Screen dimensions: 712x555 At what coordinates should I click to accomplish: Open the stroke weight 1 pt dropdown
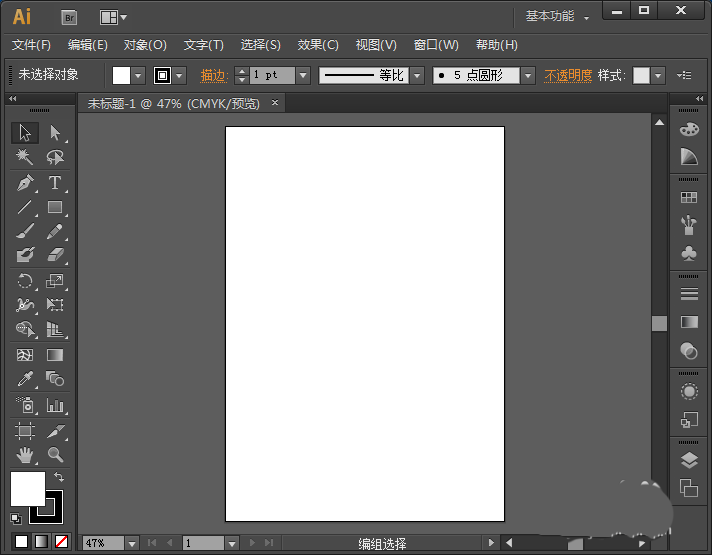[303, 75]
